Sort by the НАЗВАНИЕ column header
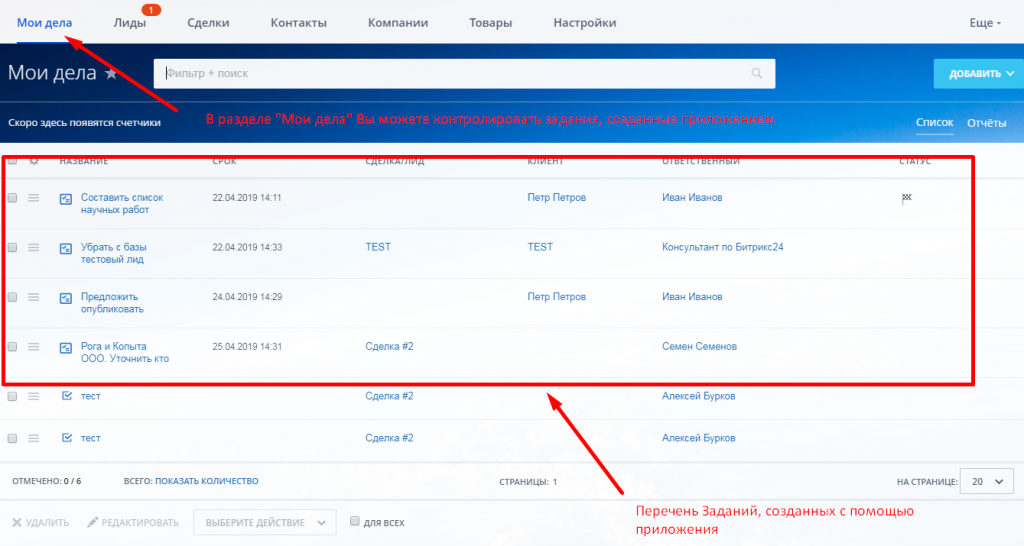The image size is (1024, 546). pos(84,161)
